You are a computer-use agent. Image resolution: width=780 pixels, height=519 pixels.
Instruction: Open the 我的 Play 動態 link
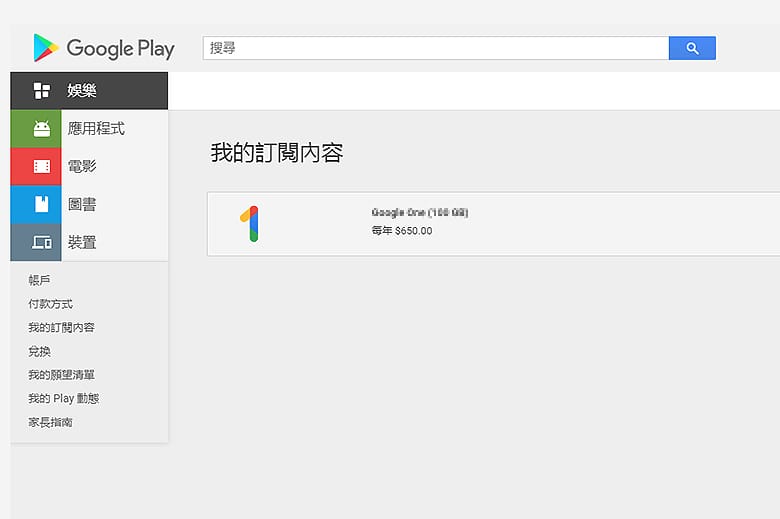tap(64, 399)
